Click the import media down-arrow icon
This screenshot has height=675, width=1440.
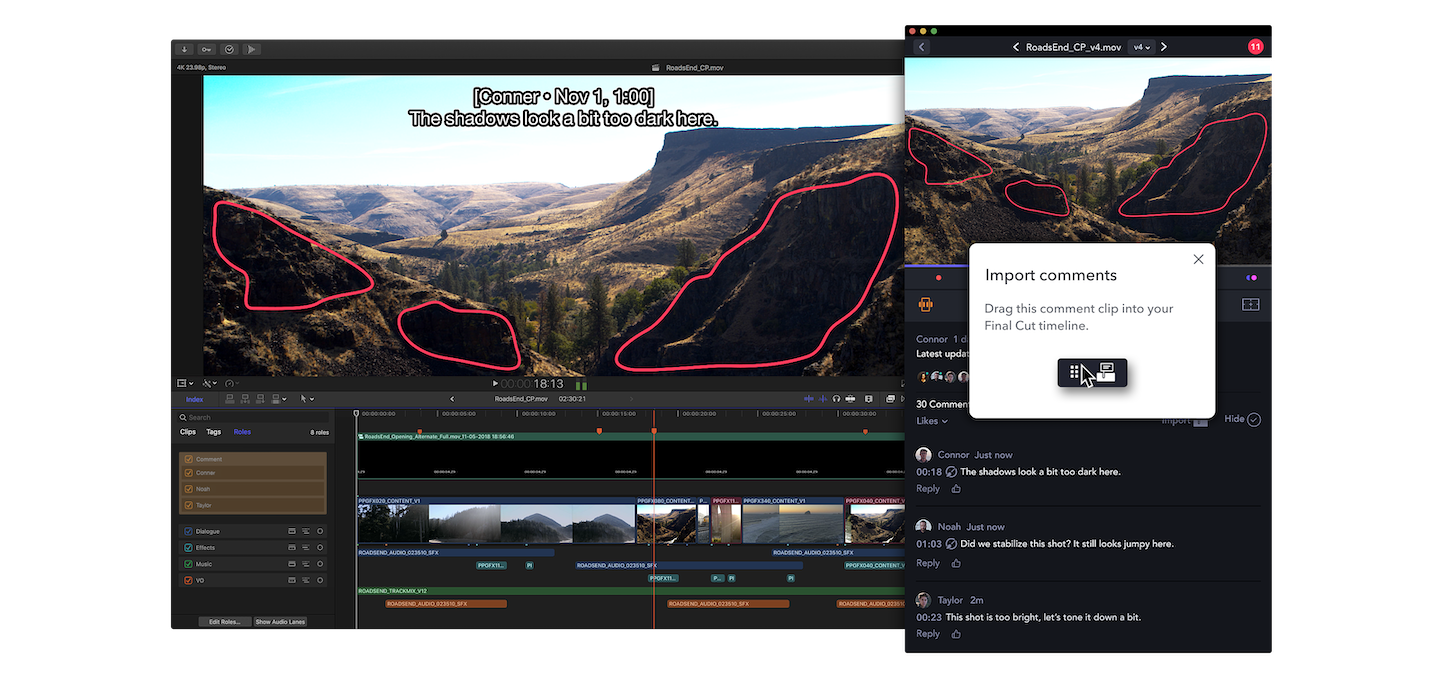(x=185, y=49)
